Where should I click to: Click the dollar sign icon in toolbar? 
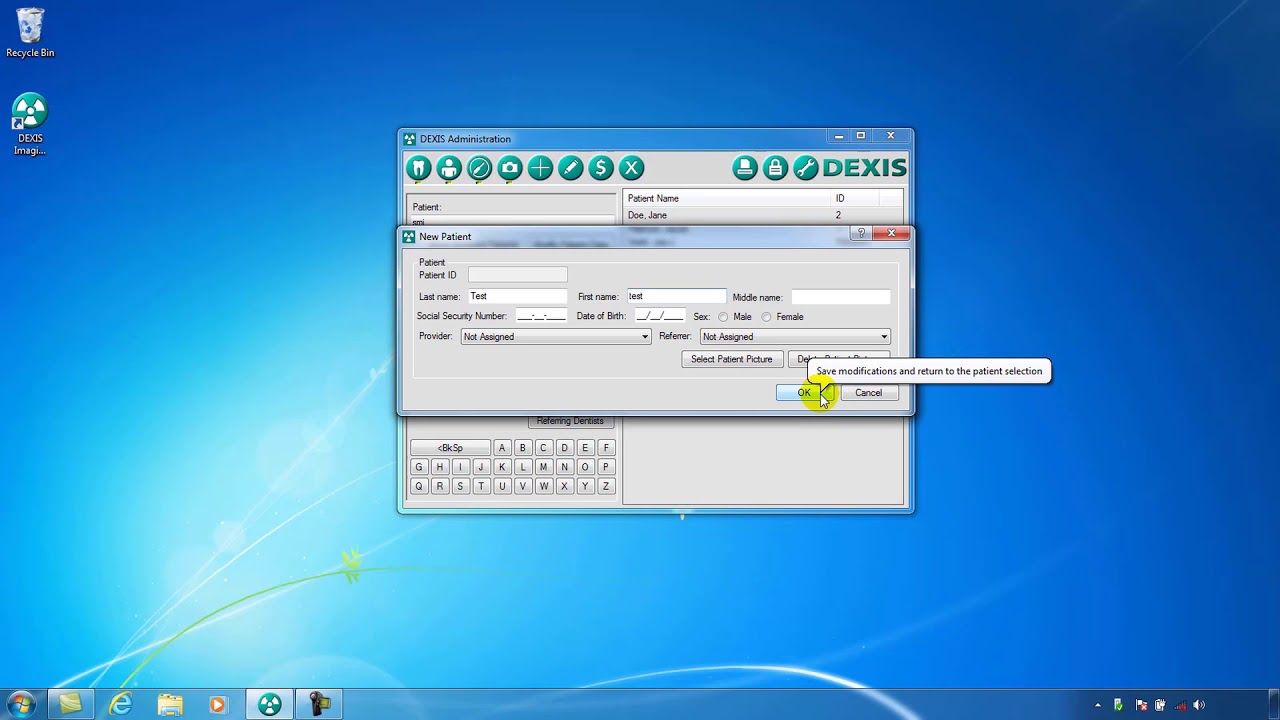(x=601, y=168)
